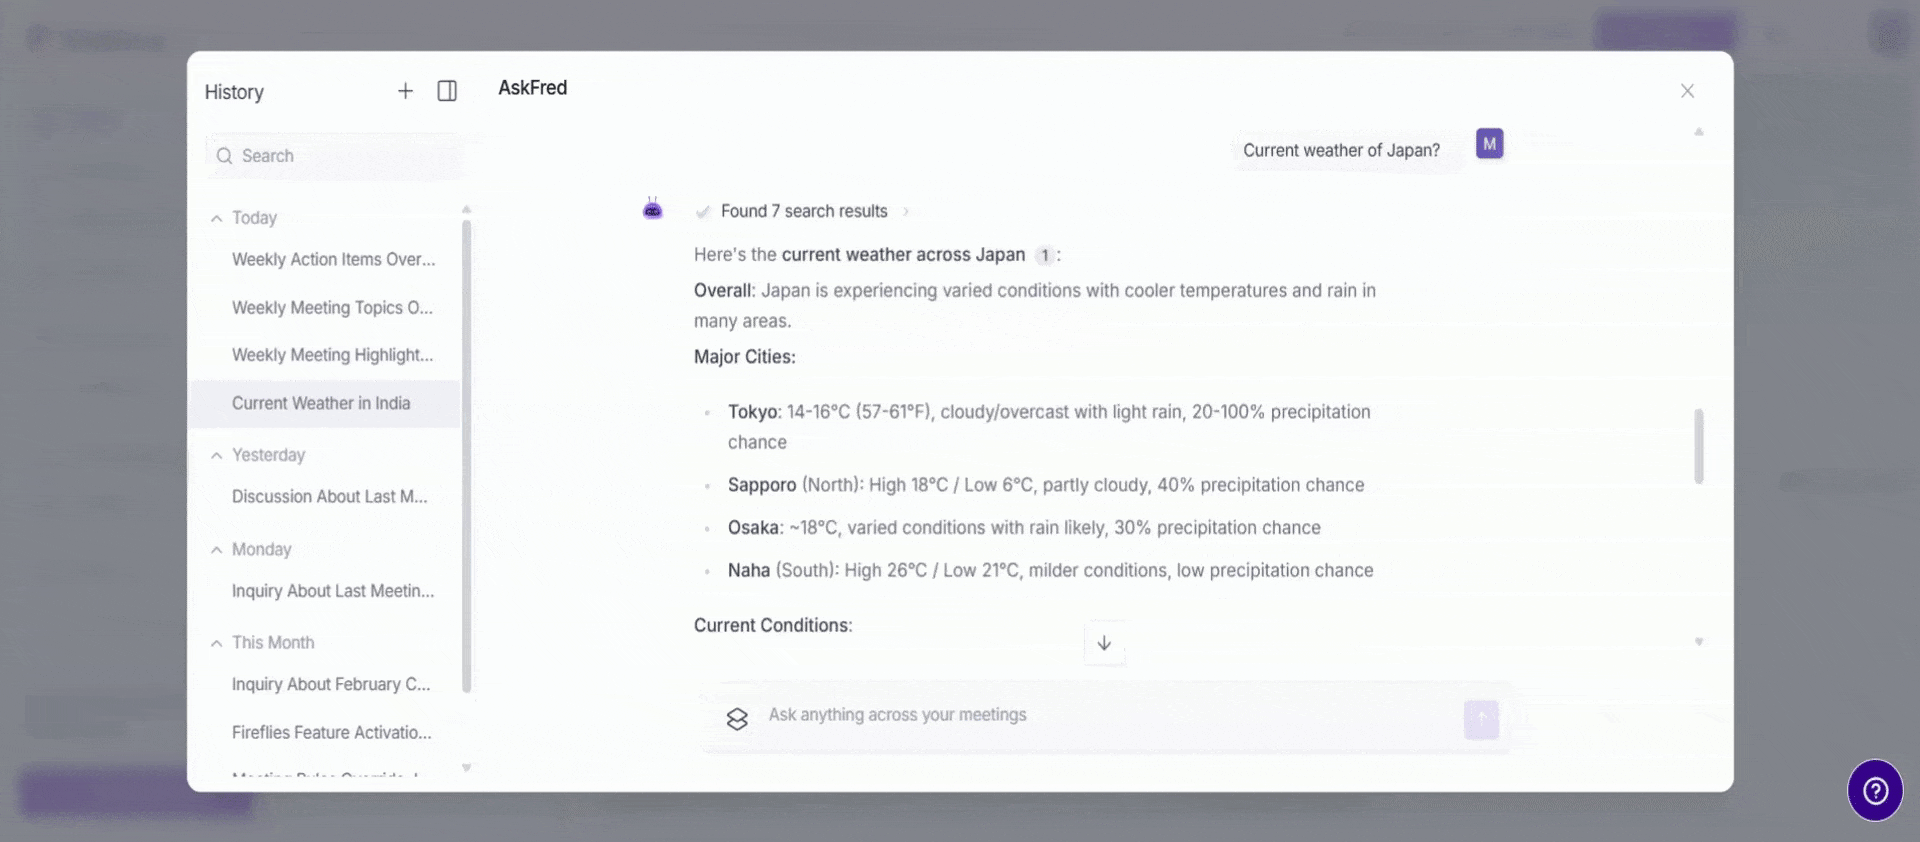This screenshot has width=1920, height=842.
Task: Collapse the This Month history group
Action: coord(216,643)
